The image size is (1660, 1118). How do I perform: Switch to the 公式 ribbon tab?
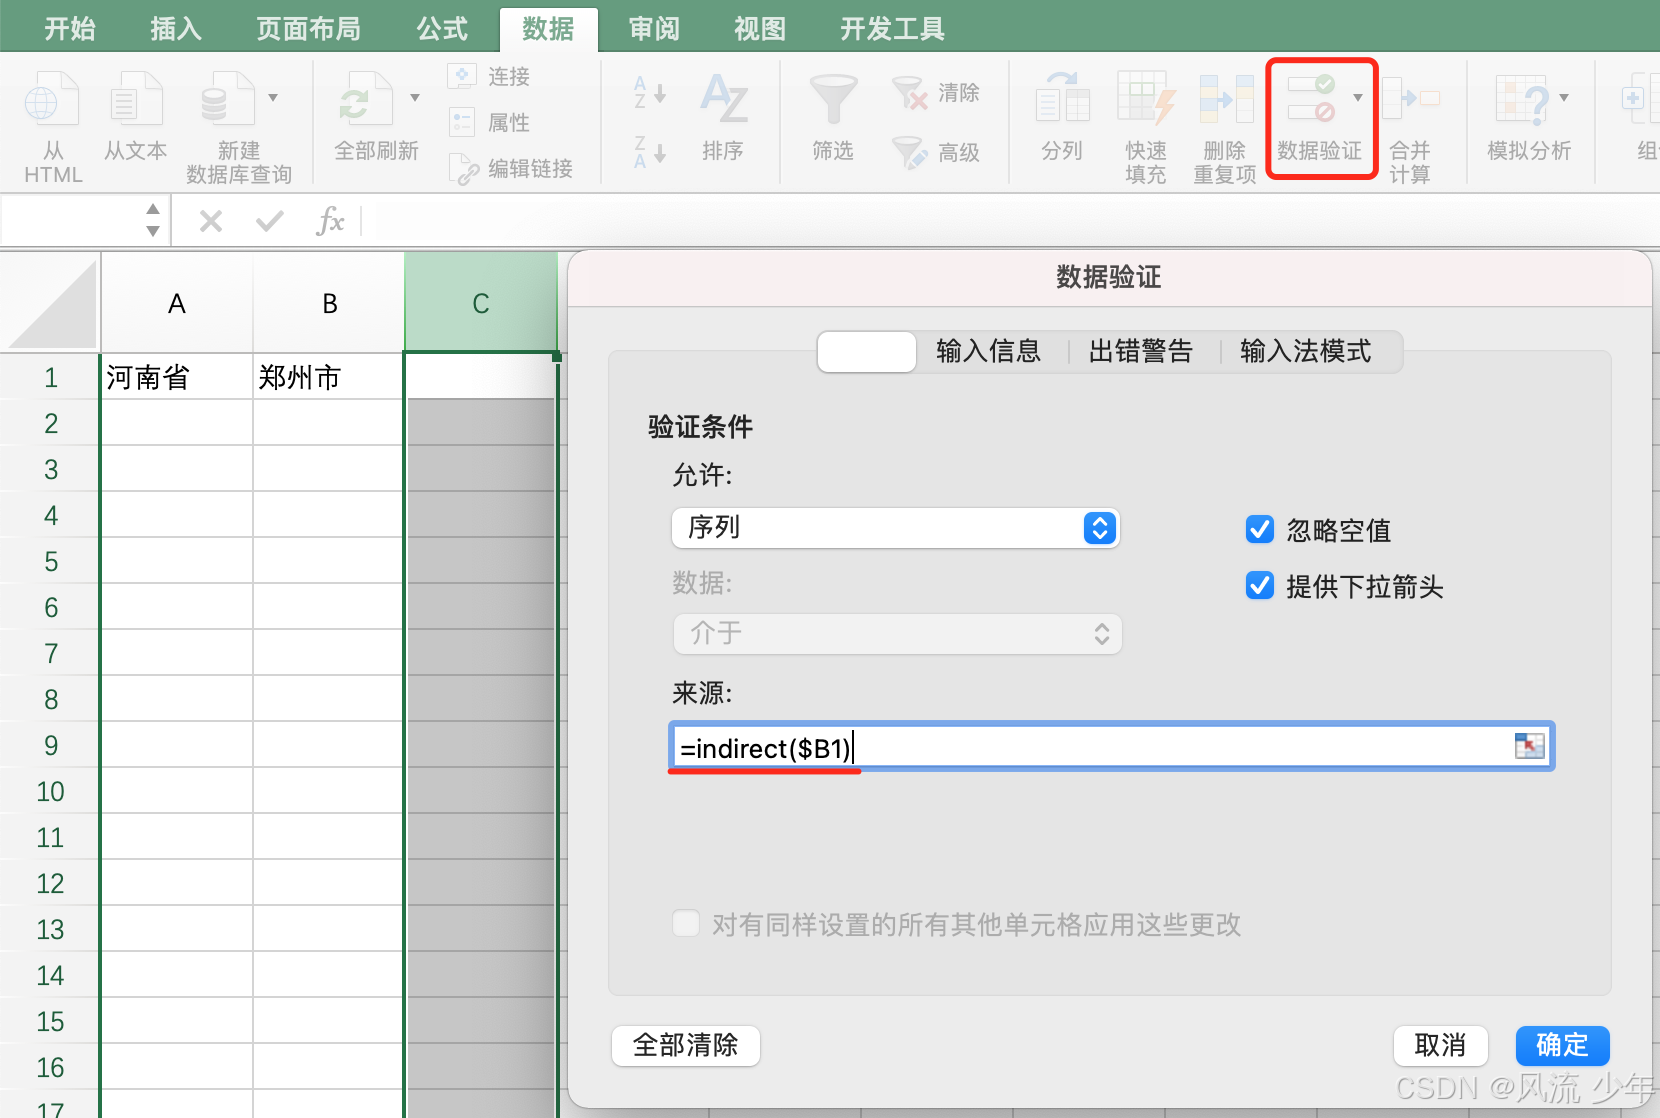(442, 29)
